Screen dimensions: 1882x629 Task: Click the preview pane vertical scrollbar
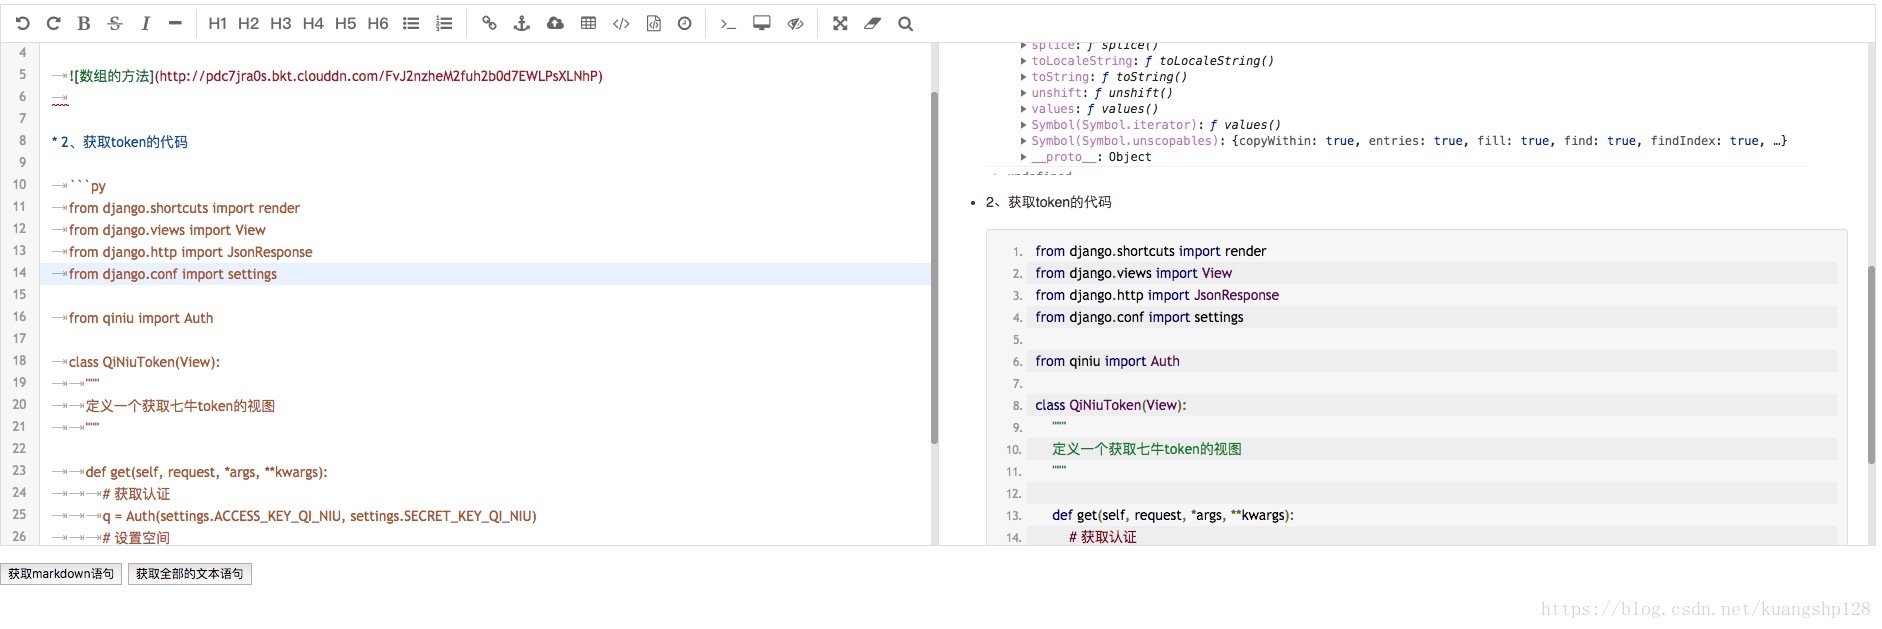click(x=1871, y=365)
